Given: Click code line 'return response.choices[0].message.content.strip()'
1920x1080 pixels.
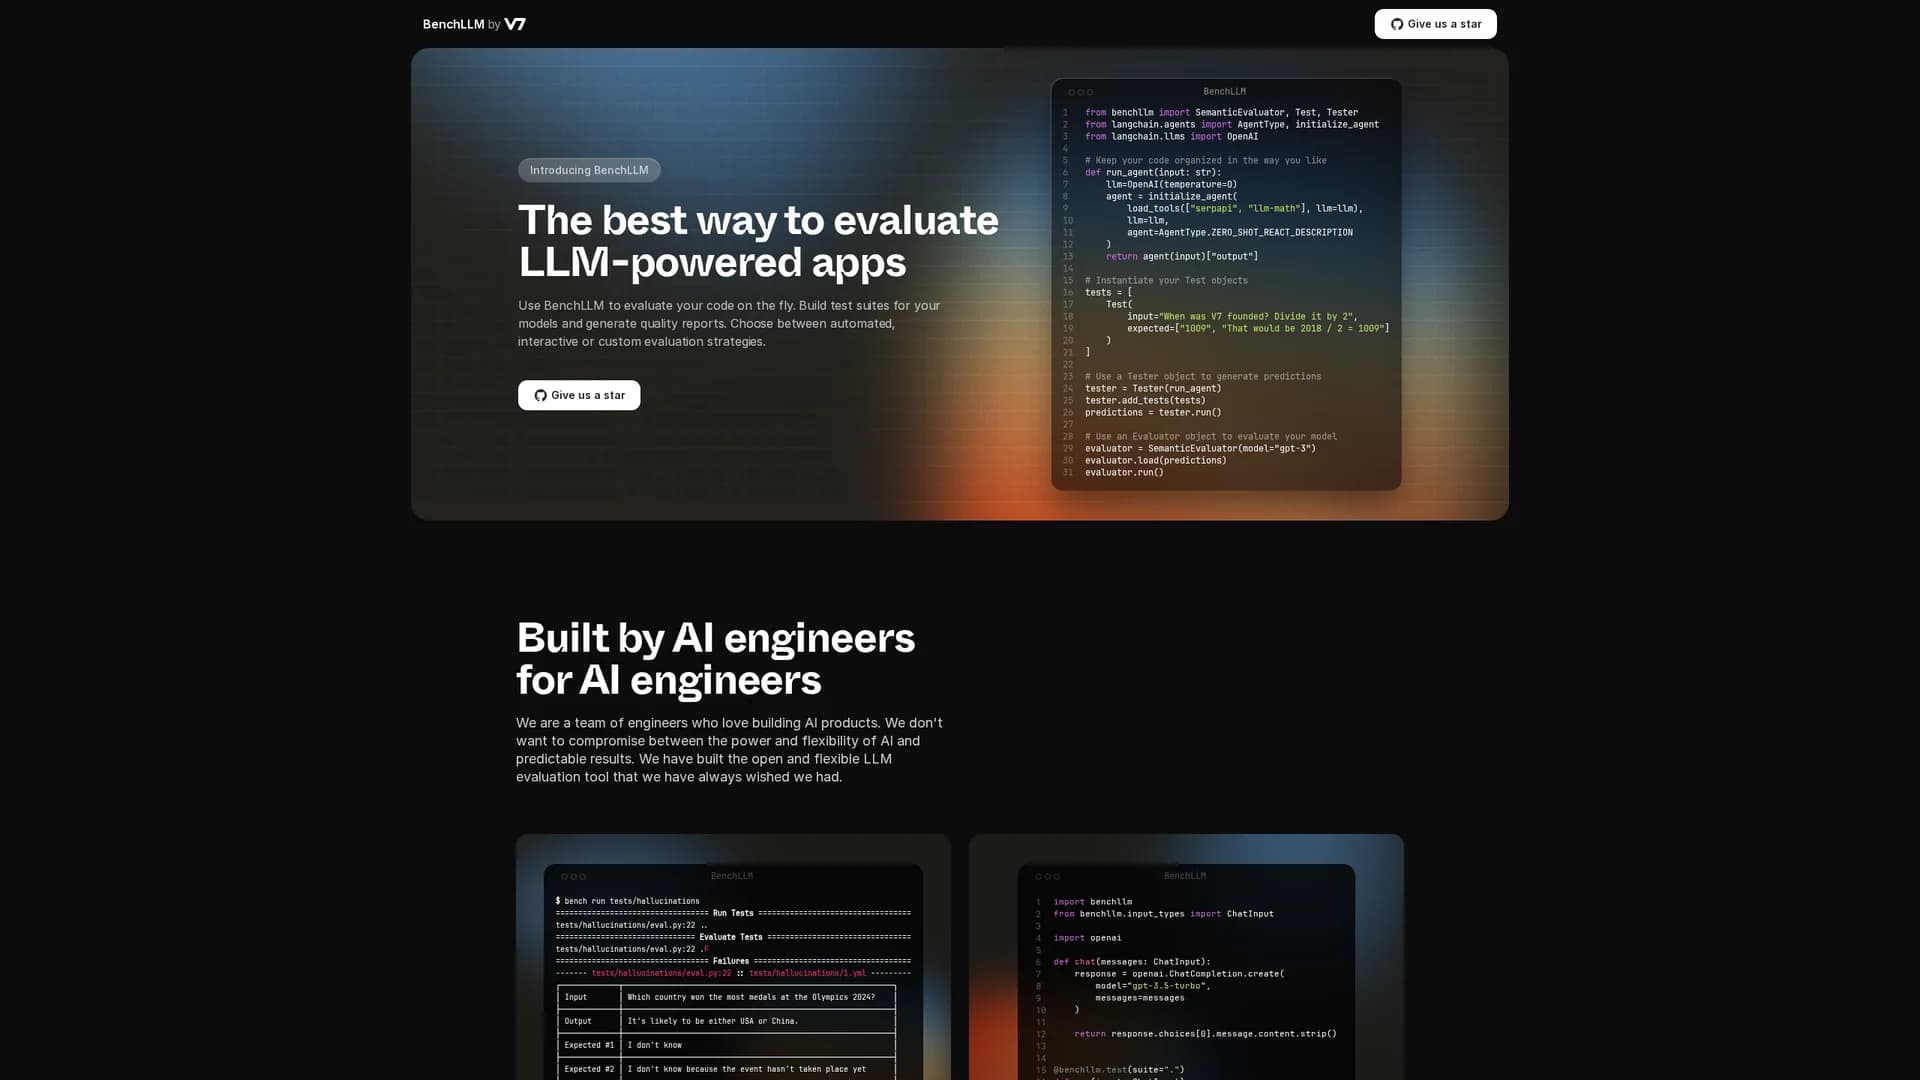Looking at the screenshot, I should [1205, 1034].
